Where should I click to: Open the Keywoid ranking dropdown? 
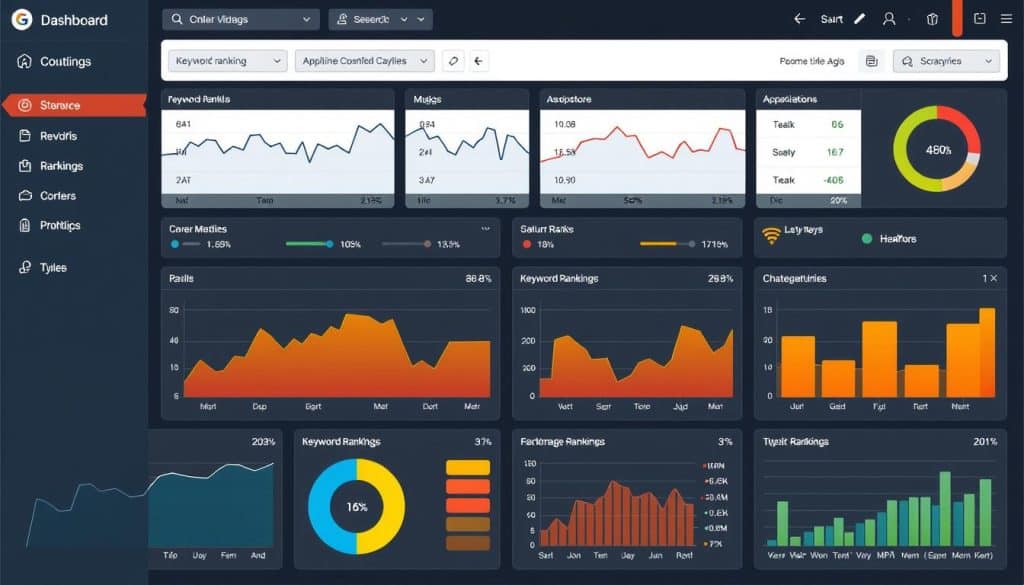coord(227,61)
